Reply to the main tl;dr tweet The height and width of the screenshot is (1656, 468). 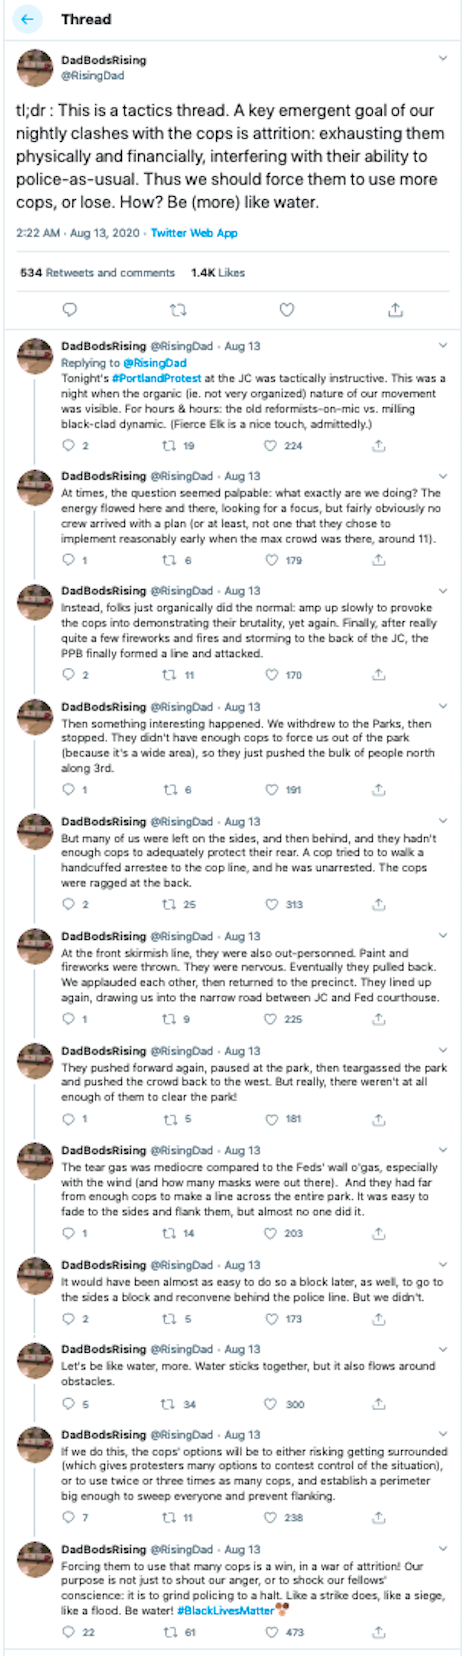coord(69,310)
